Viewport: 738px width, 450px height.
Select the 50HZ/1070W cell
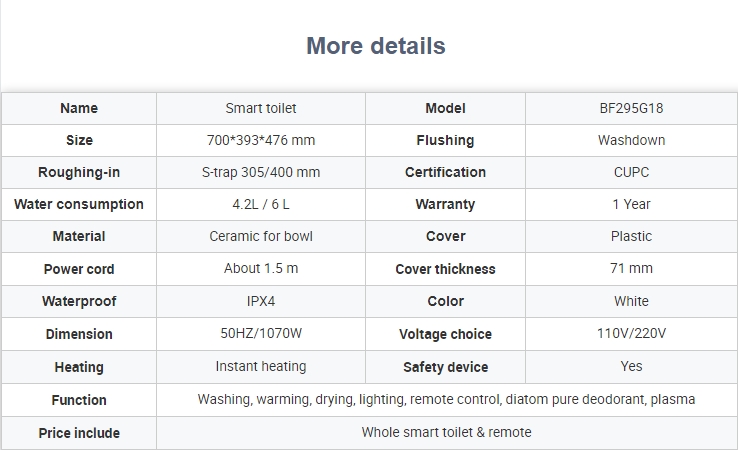[261, 333]
